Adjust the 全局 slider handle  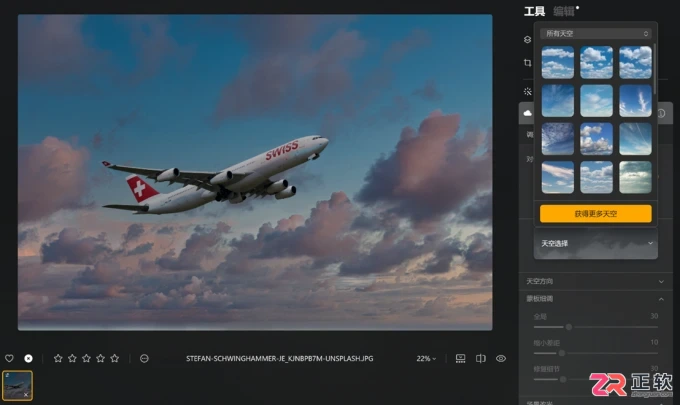coord(569,327)
